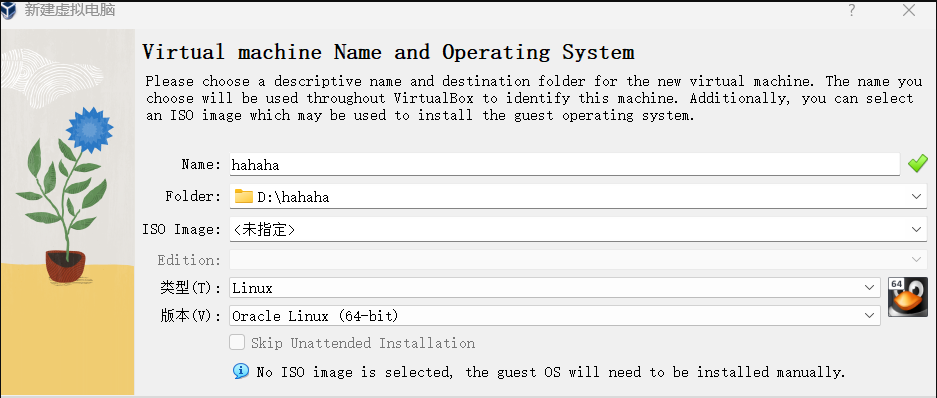This screenshot has height=398, width=937.
Task: Click the blue info icon beside the ISO notice
Action: (x=240, y=371)
